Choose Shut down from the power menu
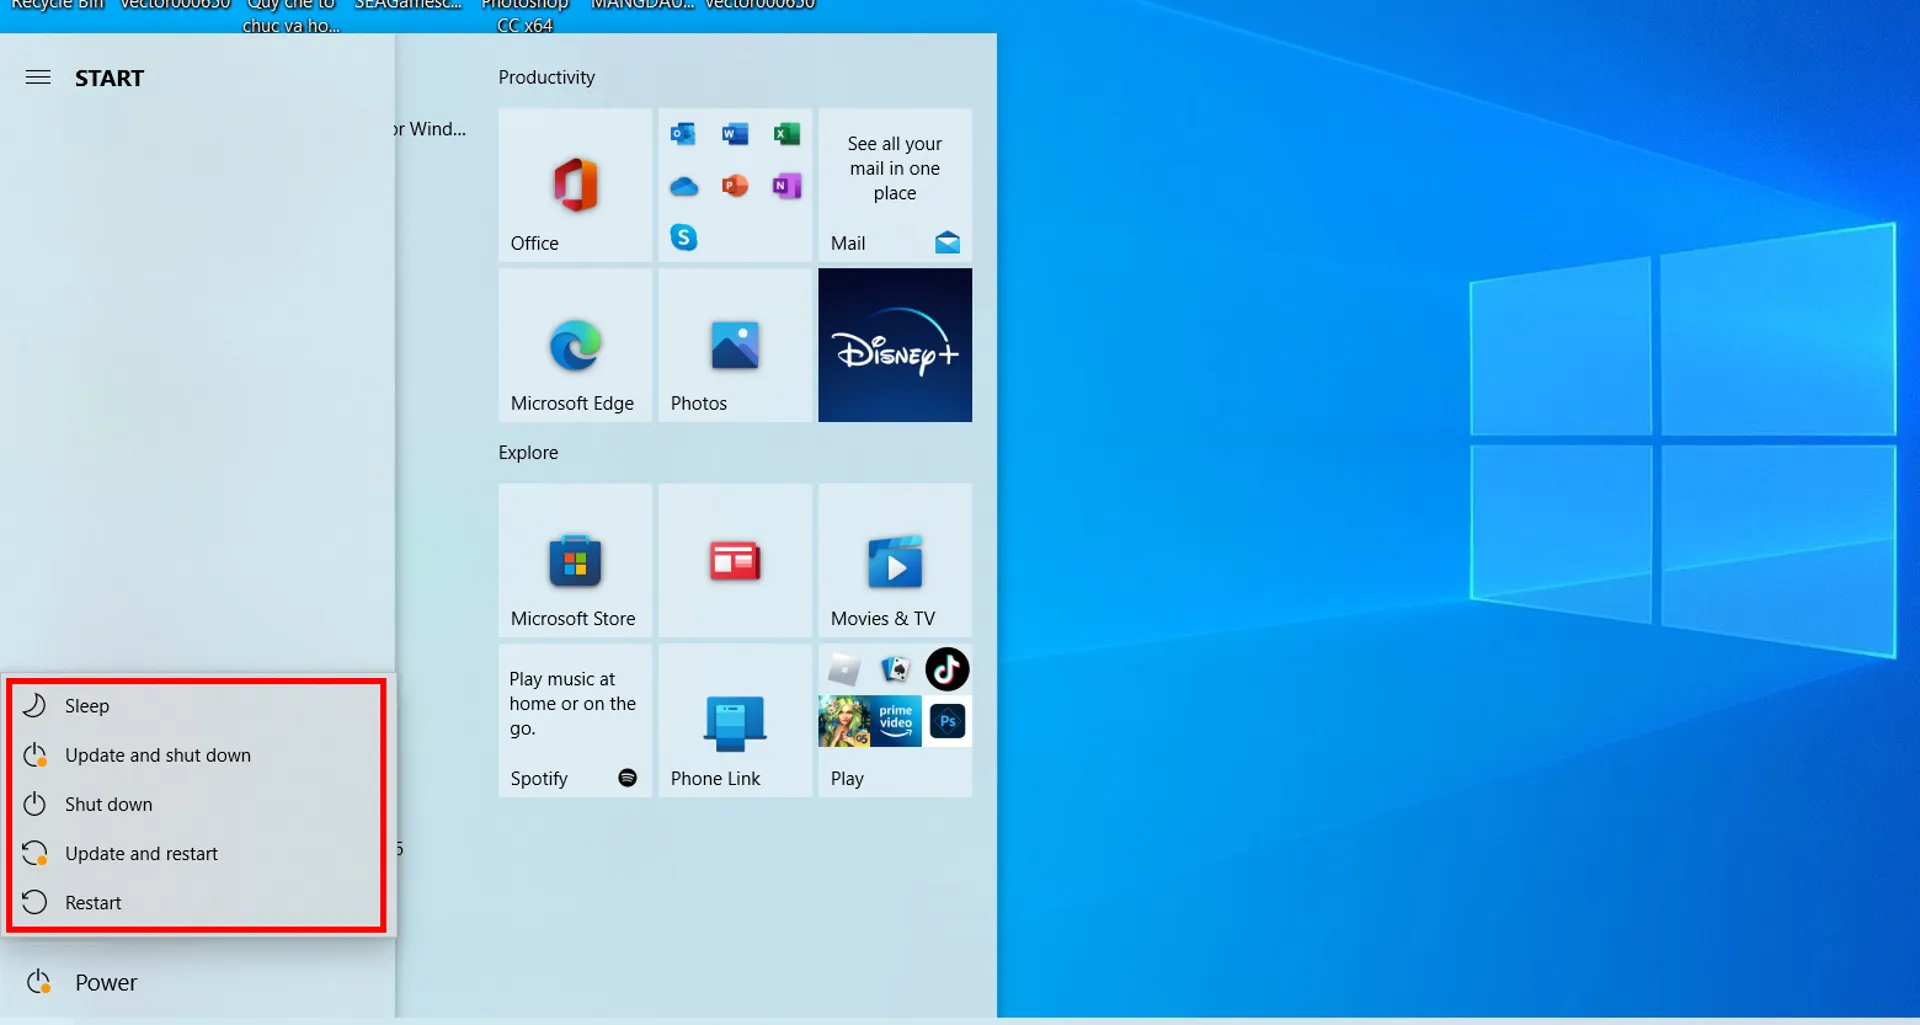 coord(197,804)
